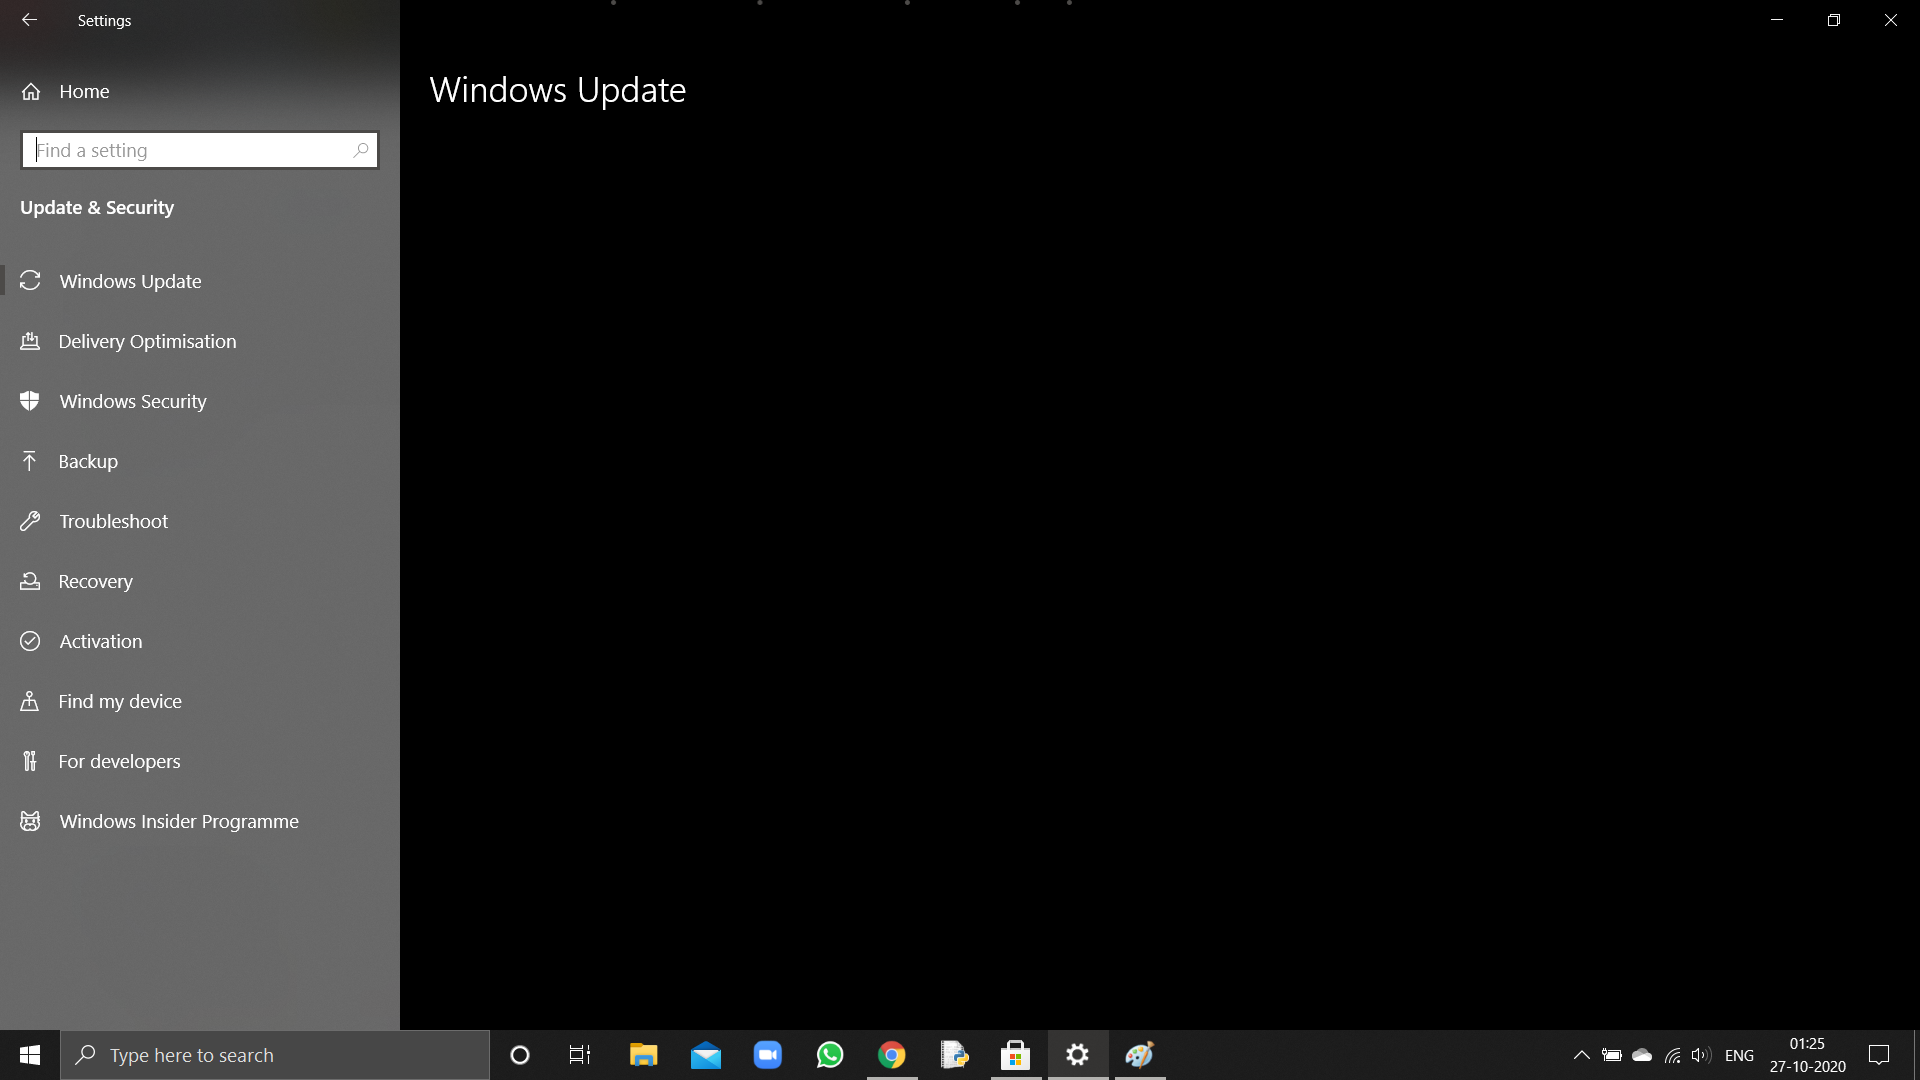Open Microsoft Store from the taskbar
Viewport: 1920px width, 1080px height.
tap(1015, 1054)
